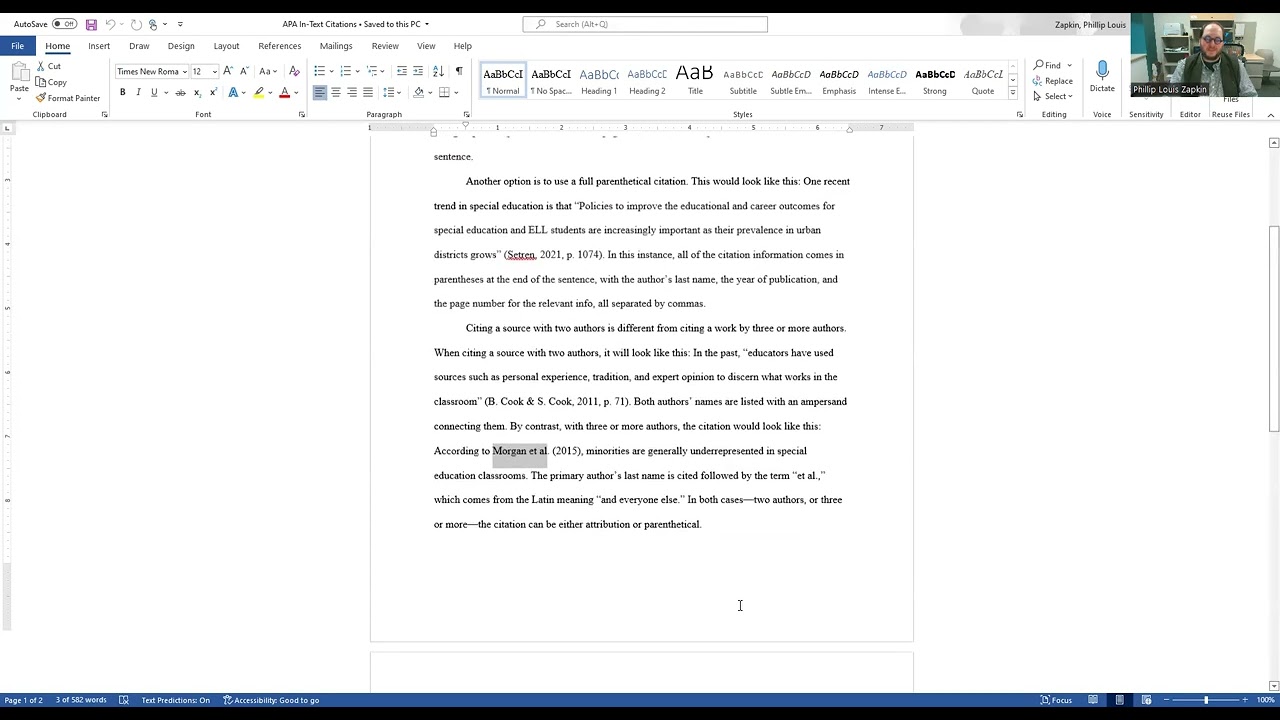Click in the Search box

pos(645,24)
